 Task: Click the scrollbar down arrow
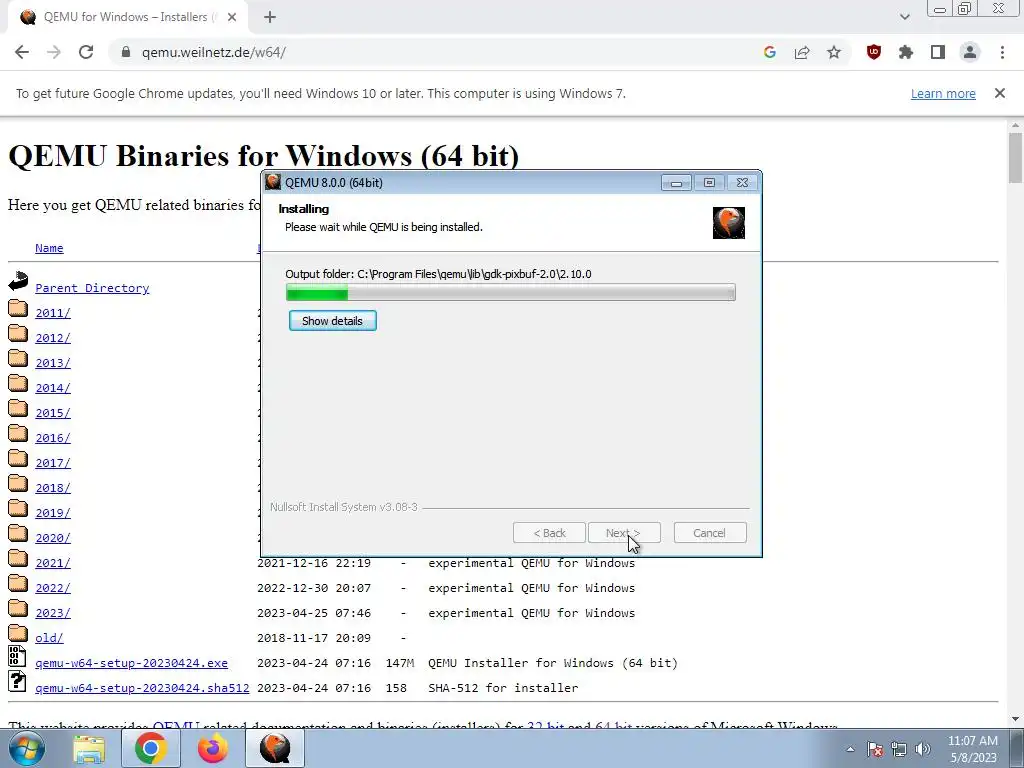coord(1016,719)
